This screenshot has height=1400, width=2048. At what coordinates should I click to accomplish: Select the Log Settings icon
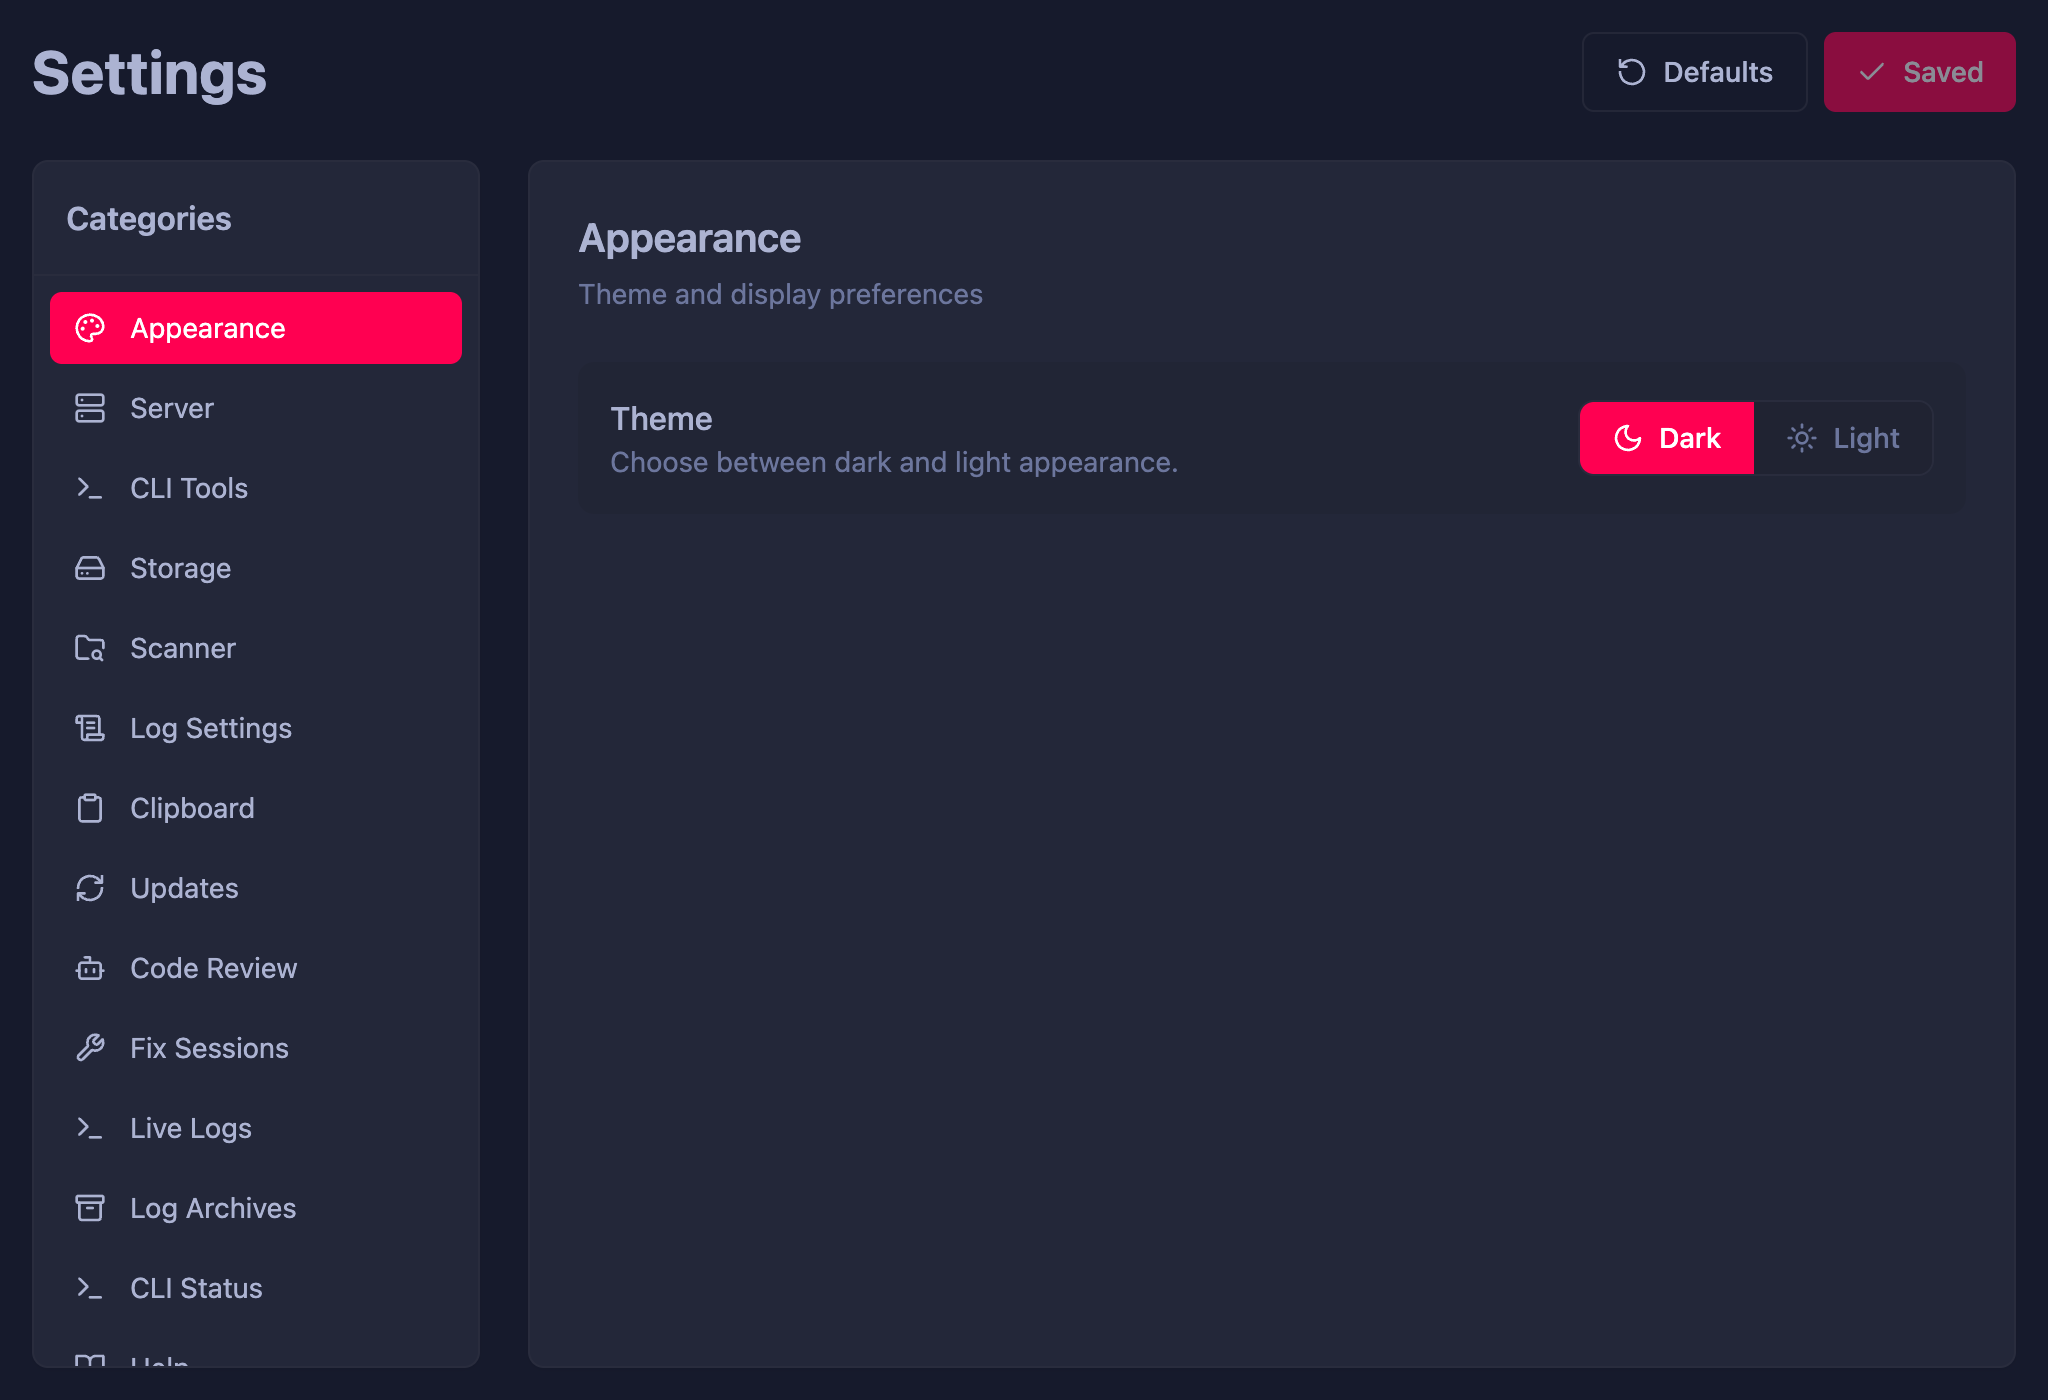[x=91, y=728]
